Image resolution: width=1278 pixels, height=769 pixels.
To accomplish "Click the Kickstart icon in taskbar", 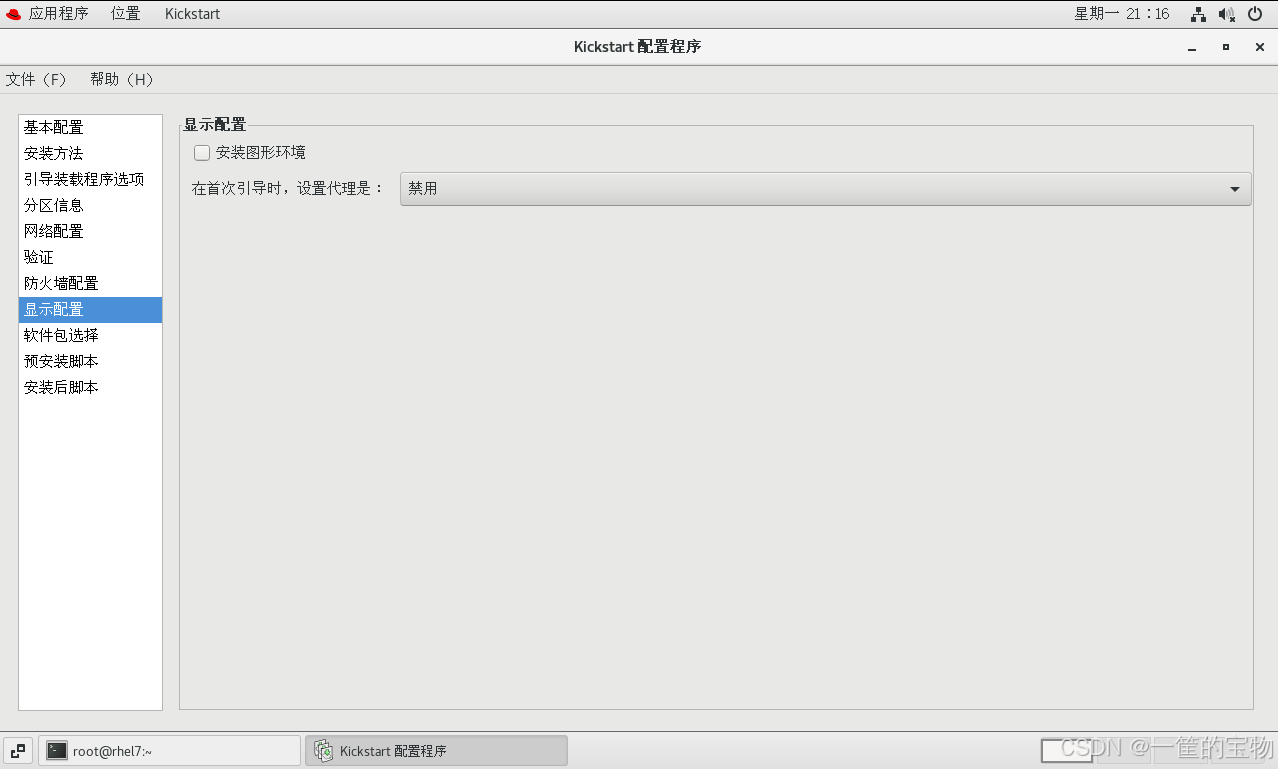I will [x=323, y=750].
